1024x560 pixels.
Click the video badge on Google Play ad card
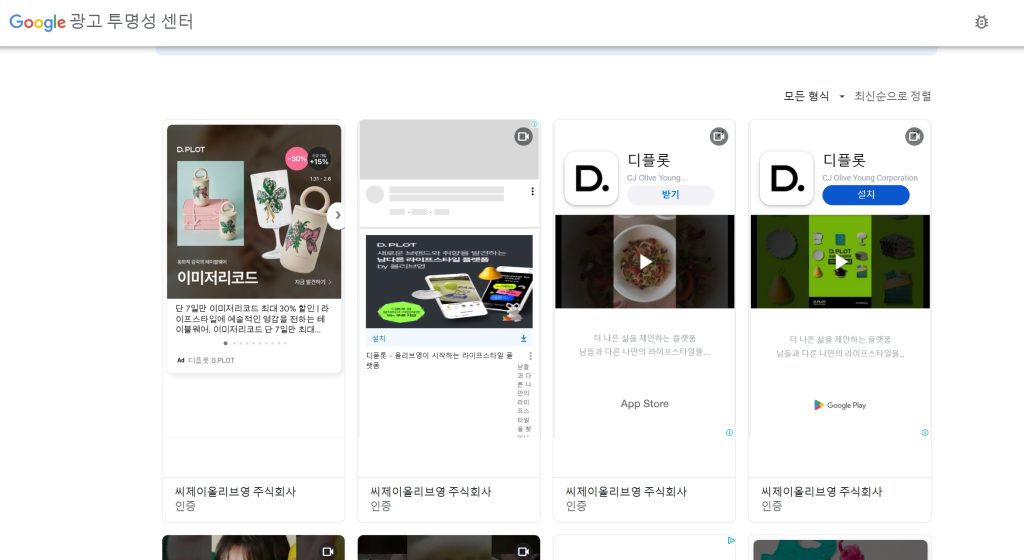coord(914,136)
